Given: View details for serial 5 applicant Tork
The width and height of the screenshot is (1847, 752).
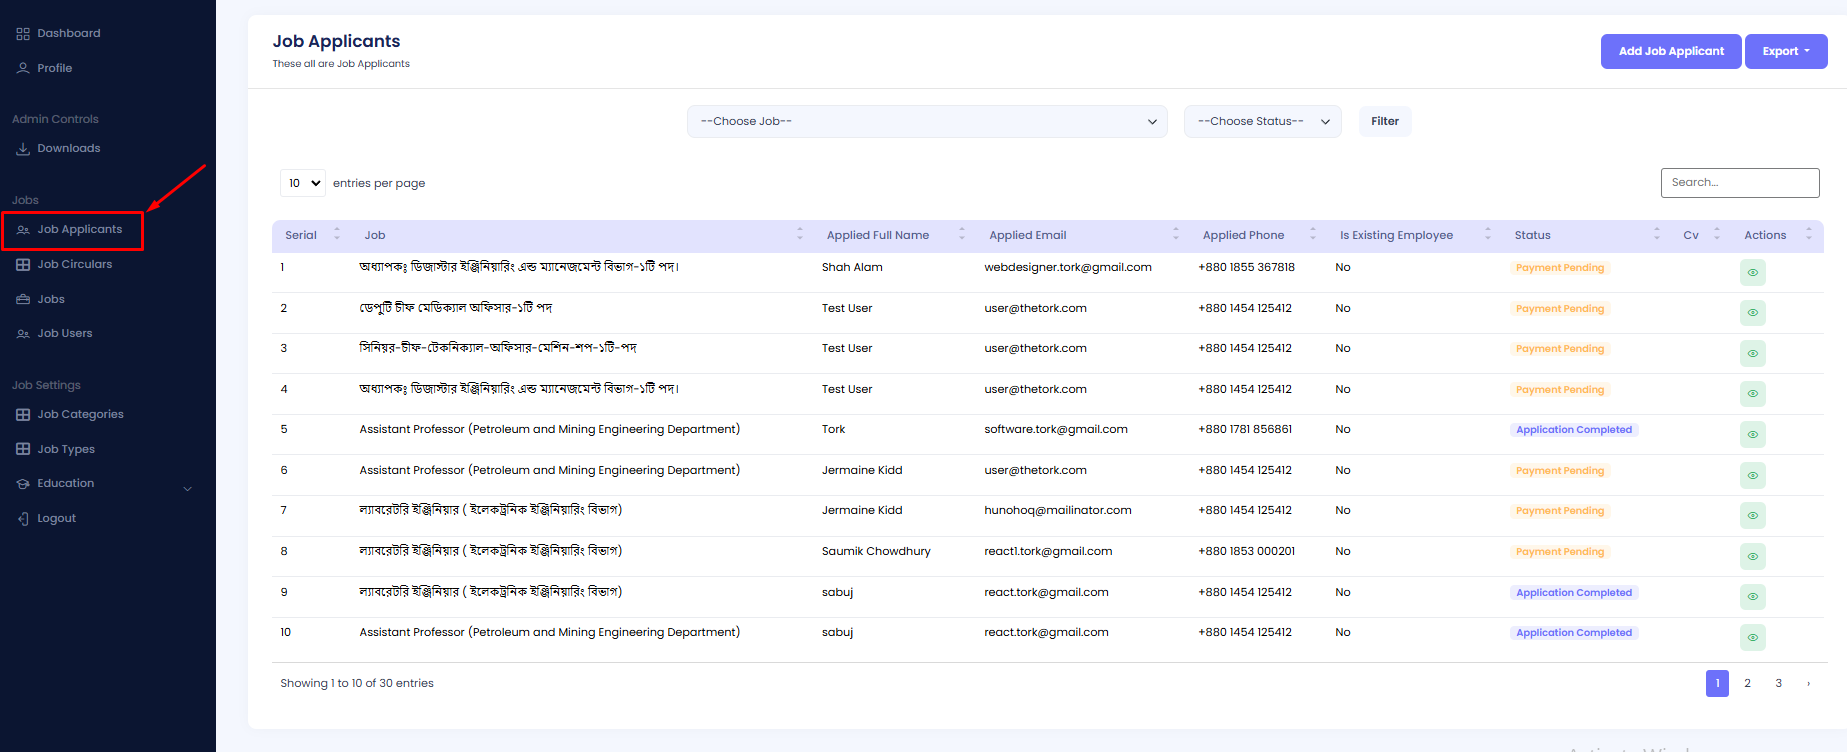Looking at the screenshot, I should (x=1752, y=434).
